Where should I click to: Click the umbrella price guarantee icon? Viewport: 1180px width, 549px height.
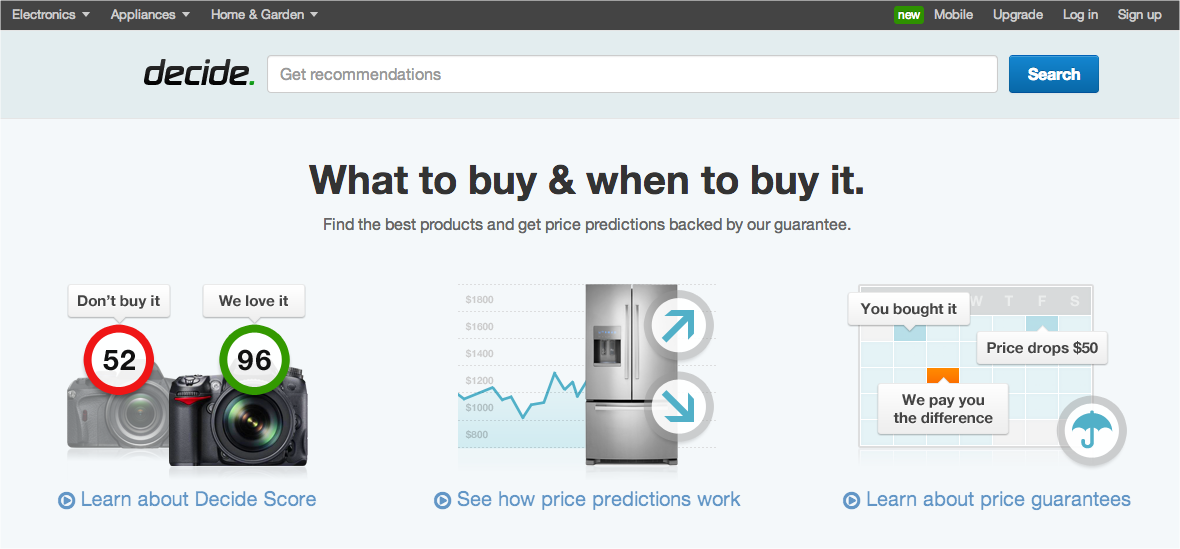1091,432
